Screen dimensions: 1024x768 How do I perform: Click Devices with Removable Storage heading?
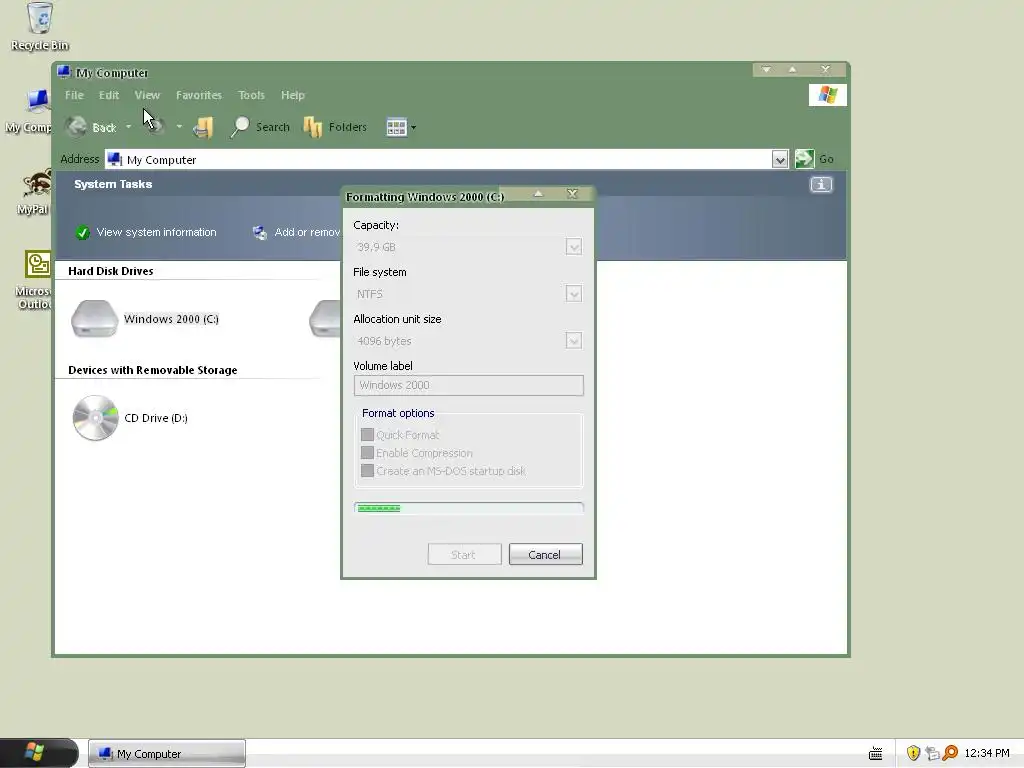(x=153, y=370)
